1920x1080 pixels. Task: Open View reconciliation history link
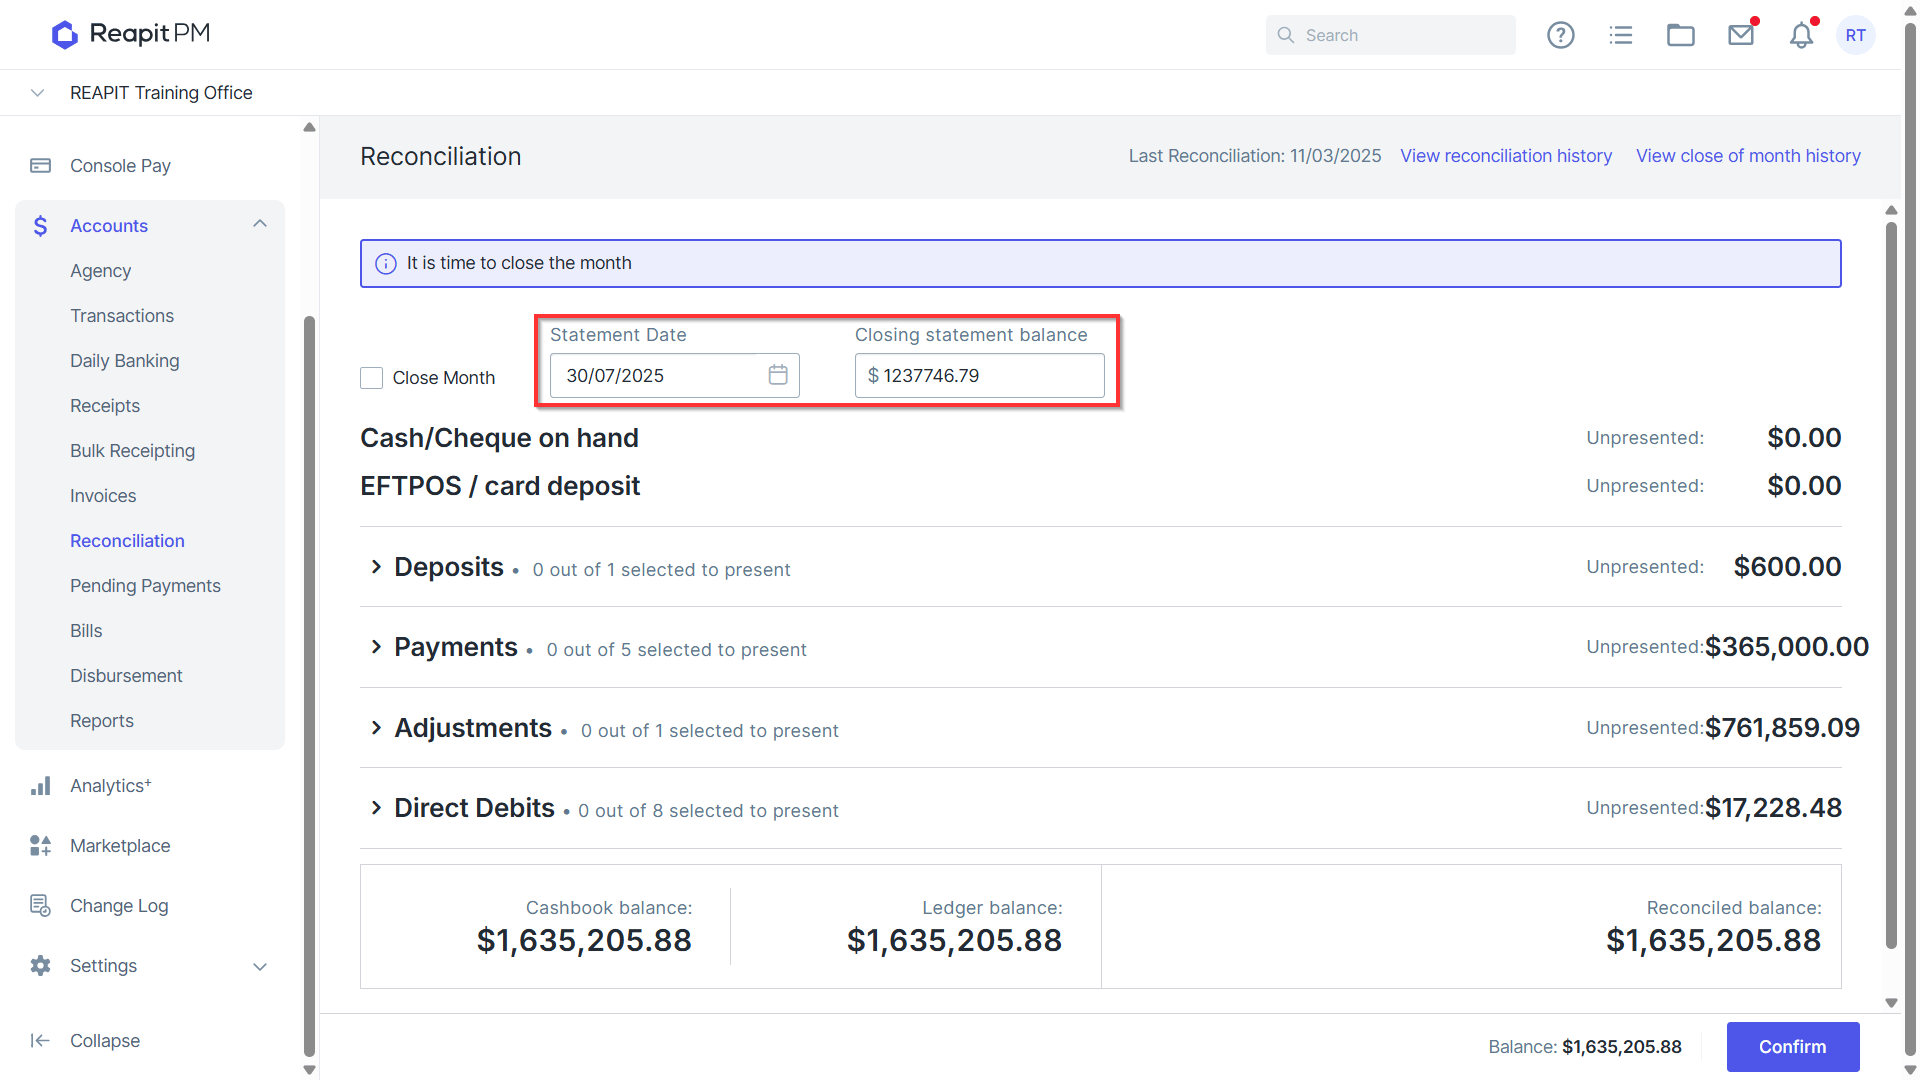[x=1506, y=156]
